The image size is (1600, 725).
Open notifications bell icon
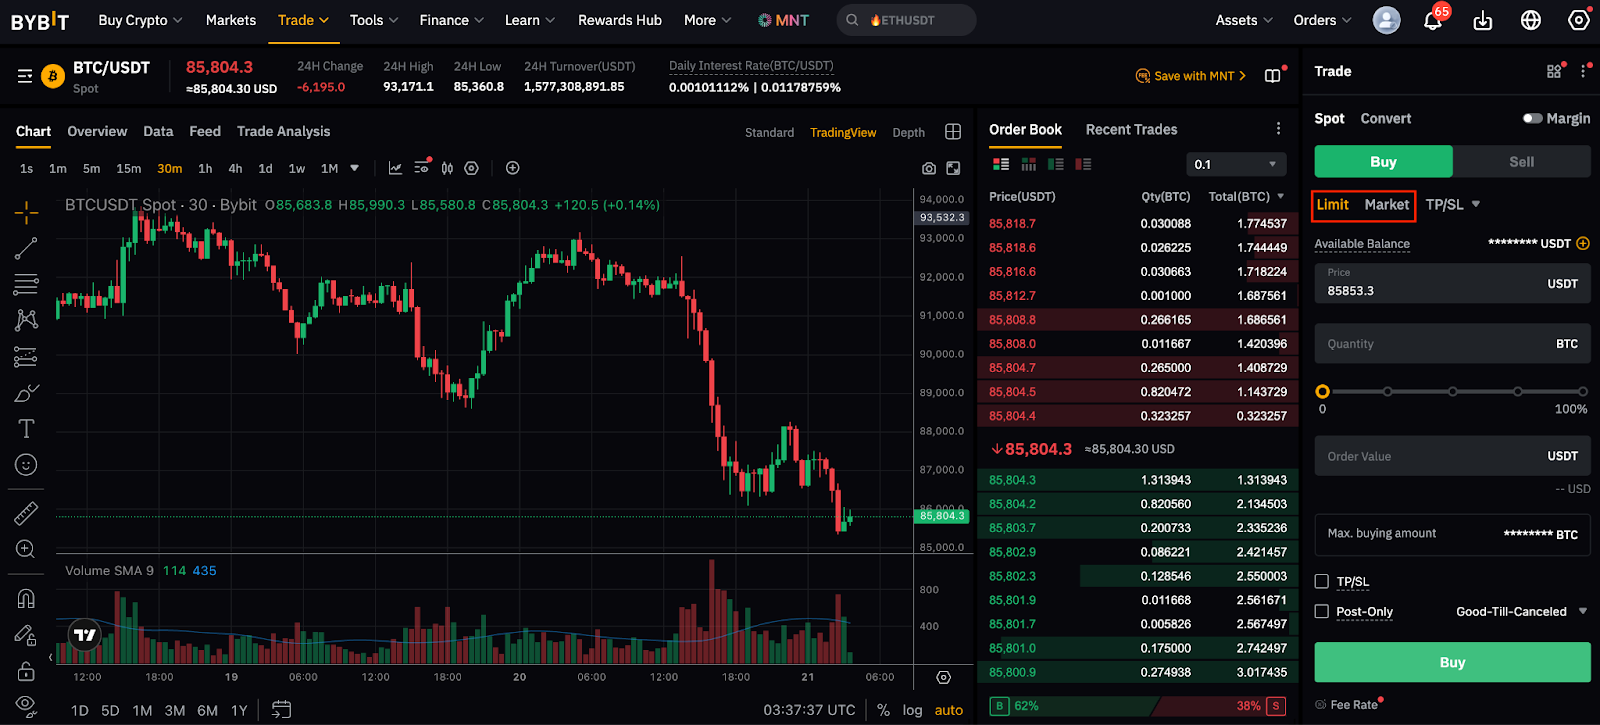coord(1433,20)
